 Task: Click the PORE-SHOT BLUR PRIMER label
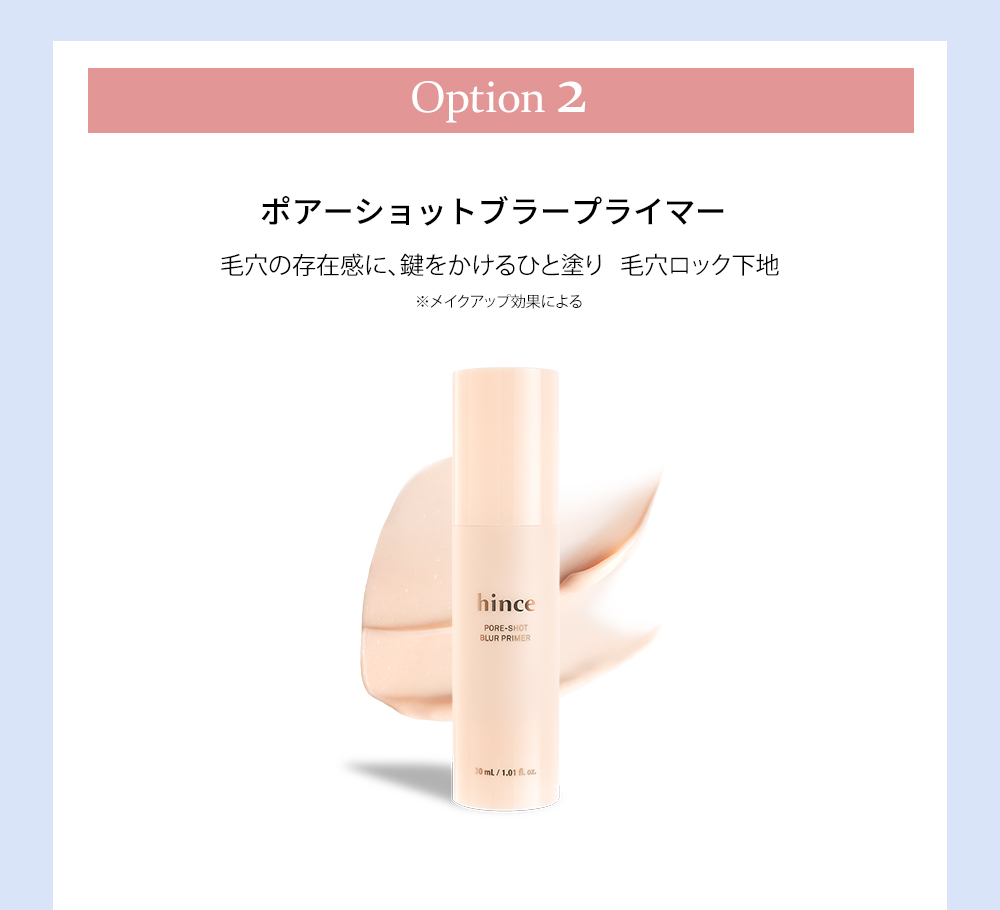point(506,633)
